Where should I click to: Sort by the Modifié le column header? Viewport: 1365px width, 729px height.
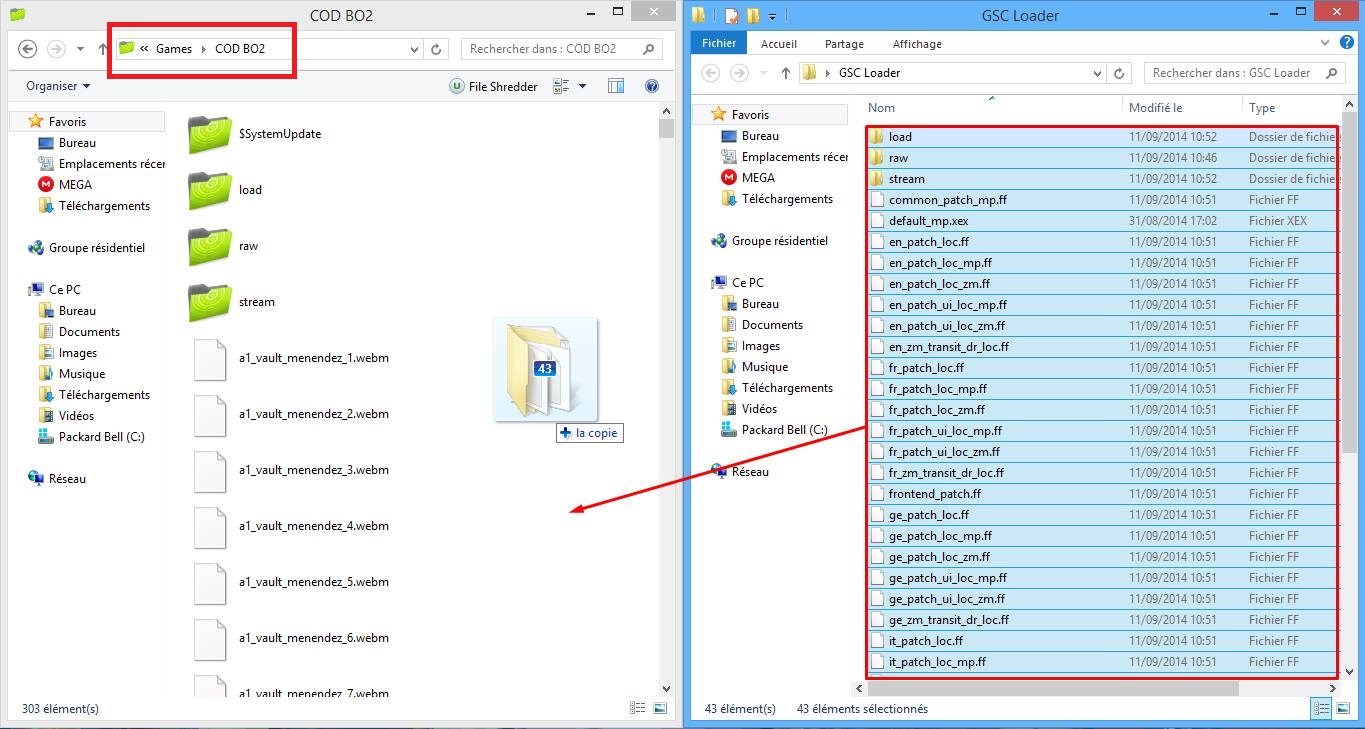1155,108
